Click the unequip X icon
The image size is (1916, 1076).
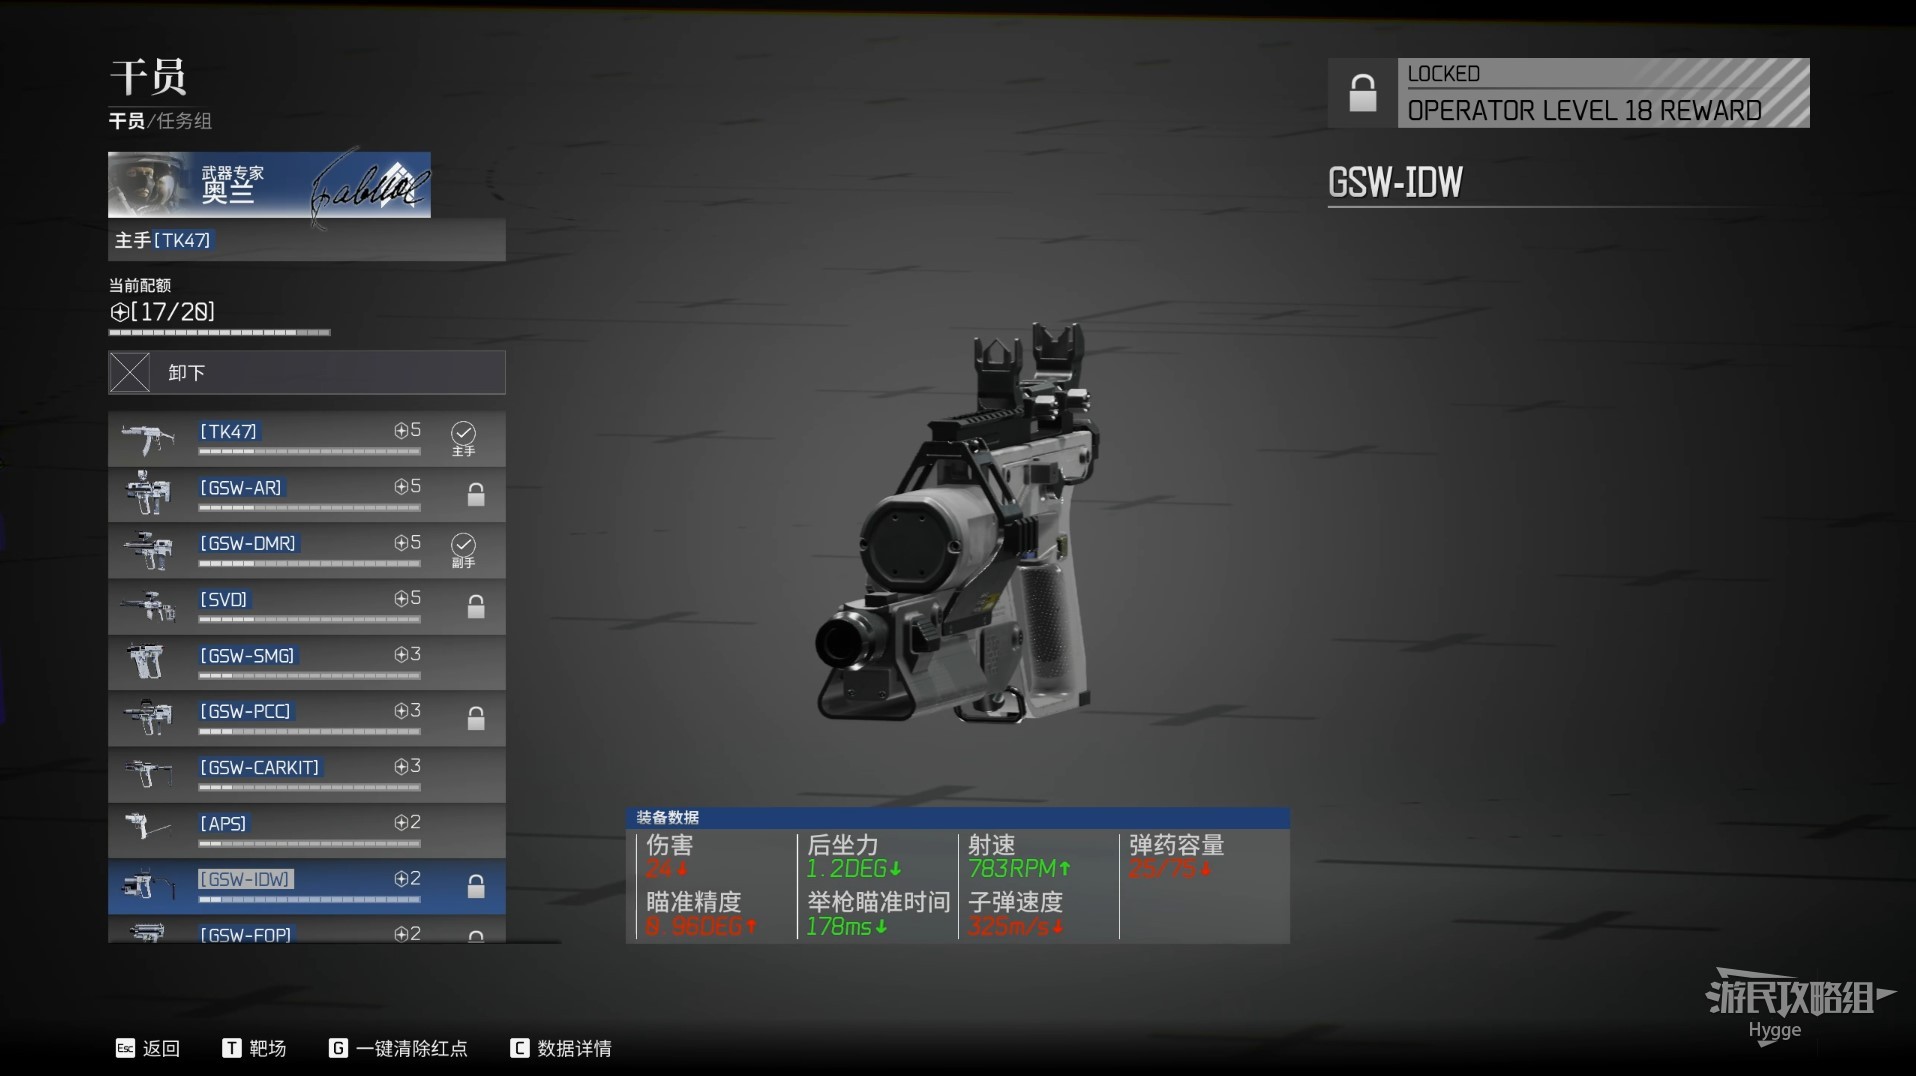130,372
